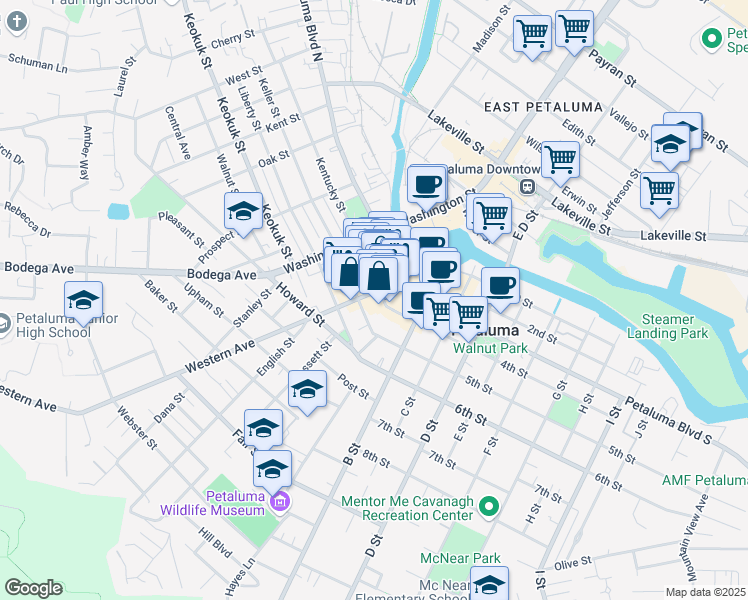Select the left shopping bag marker near Washington St
Viewport: 748px width, 600px height.
click(350, 273)
